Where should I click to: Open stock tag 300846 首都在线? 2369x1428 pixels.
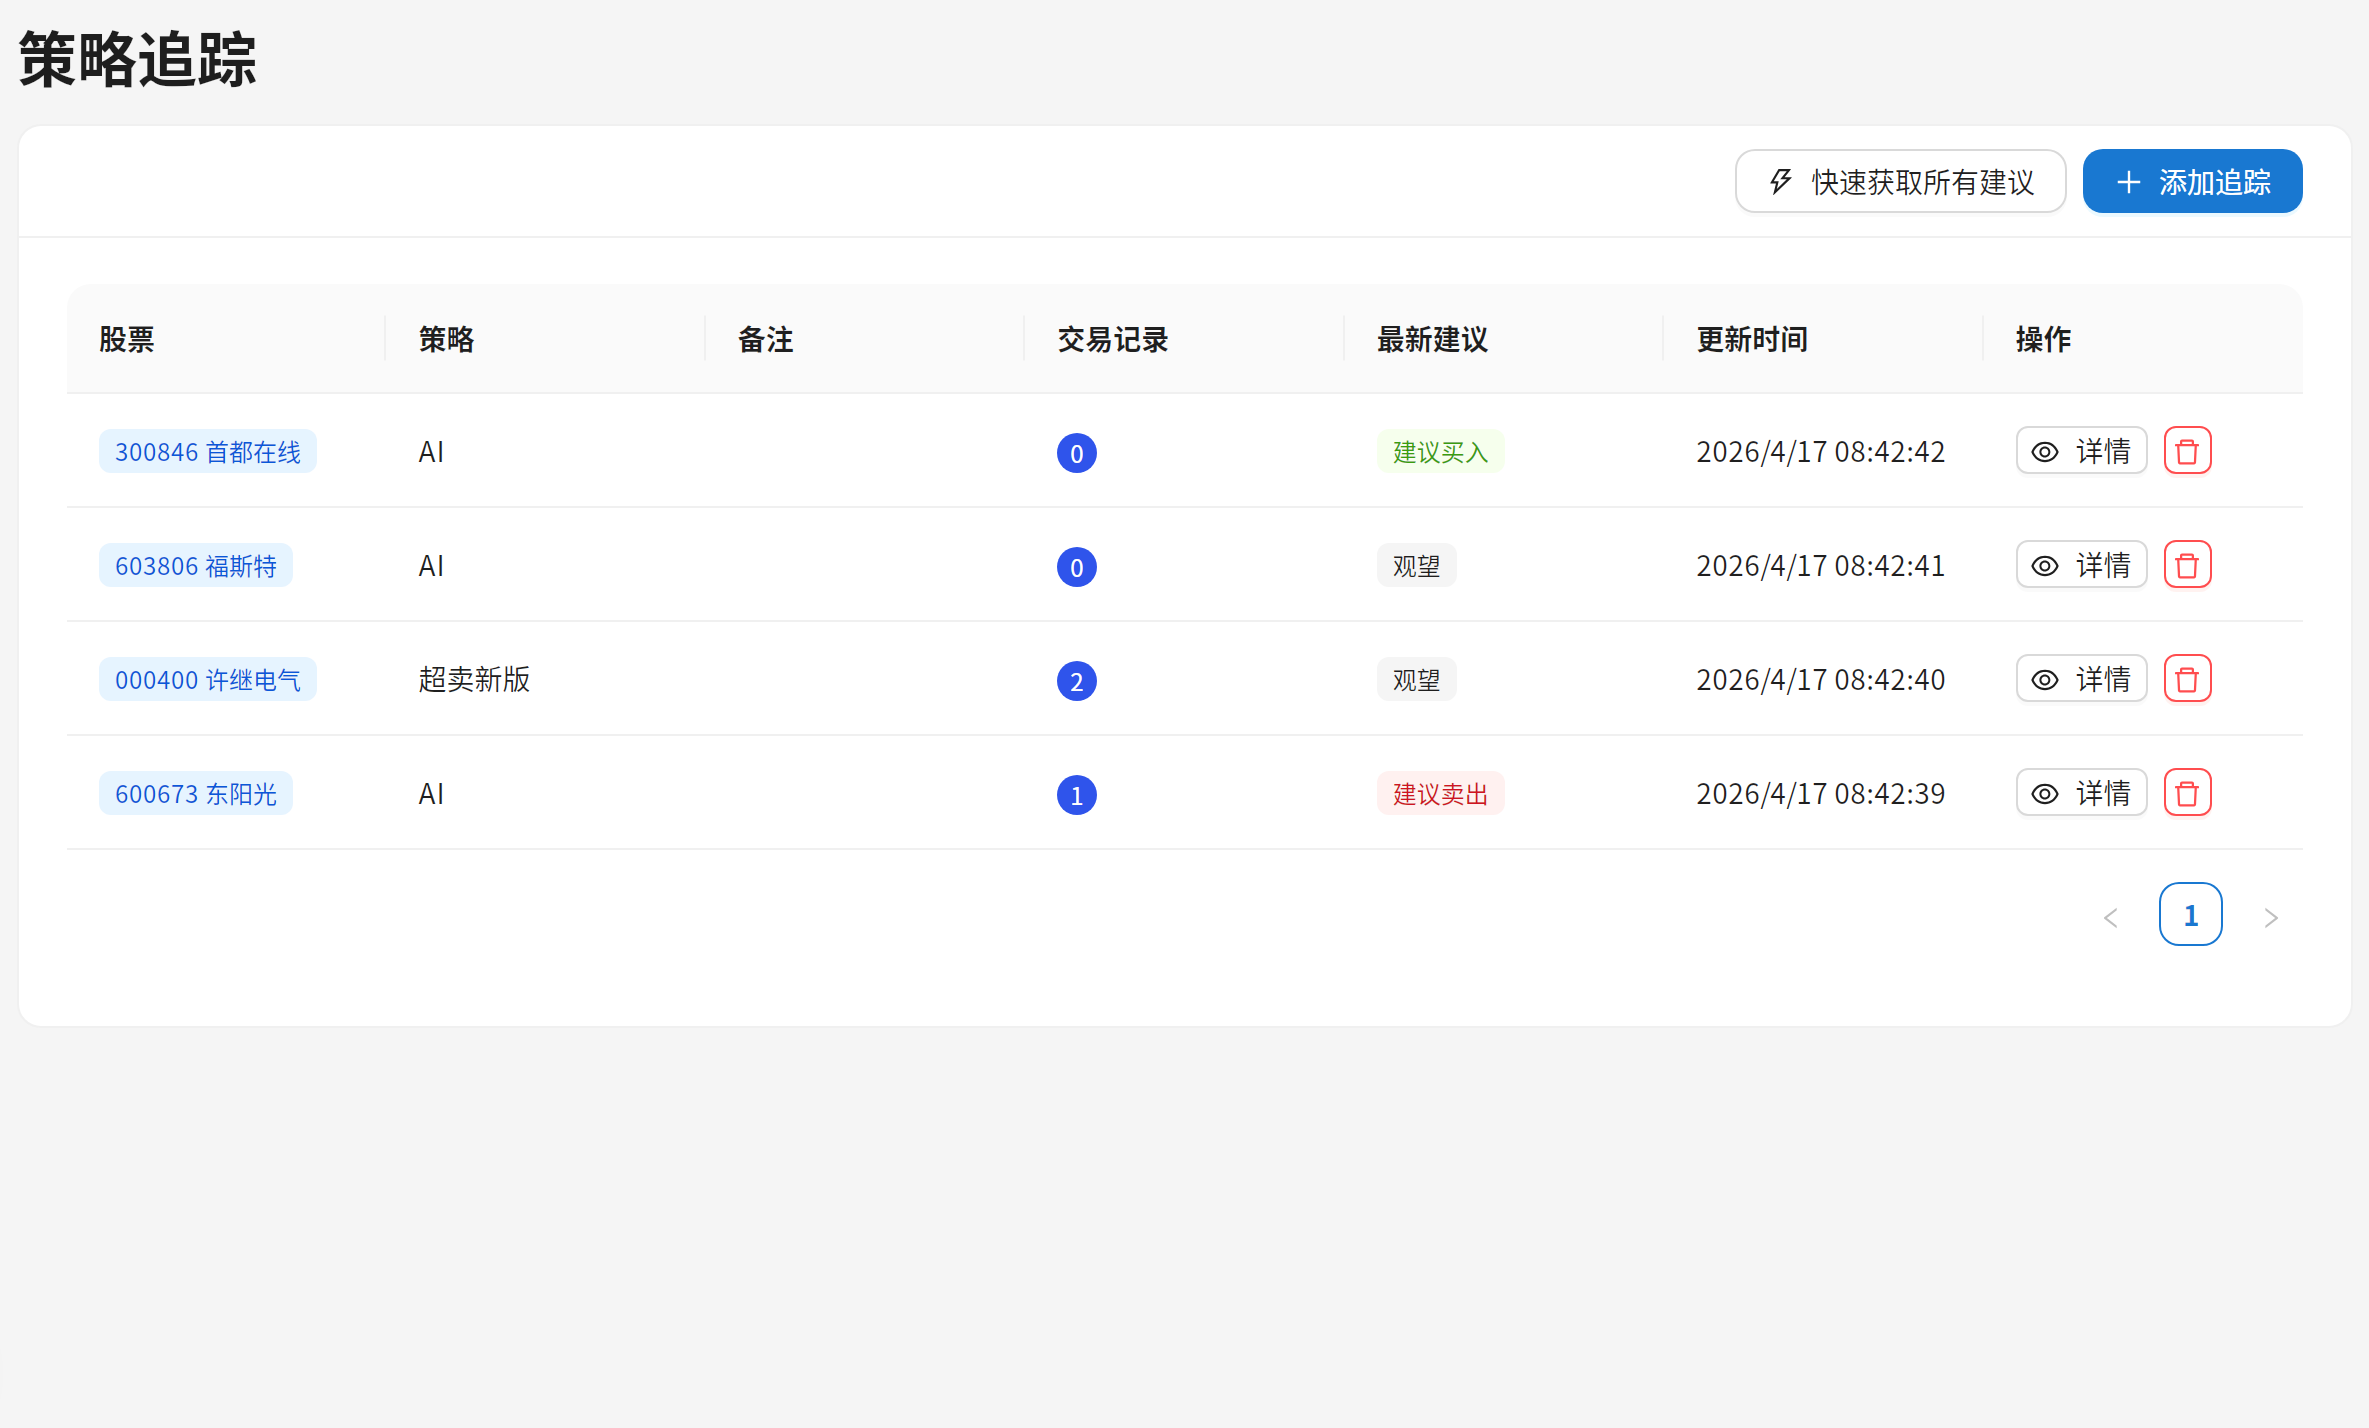[207, 452]
